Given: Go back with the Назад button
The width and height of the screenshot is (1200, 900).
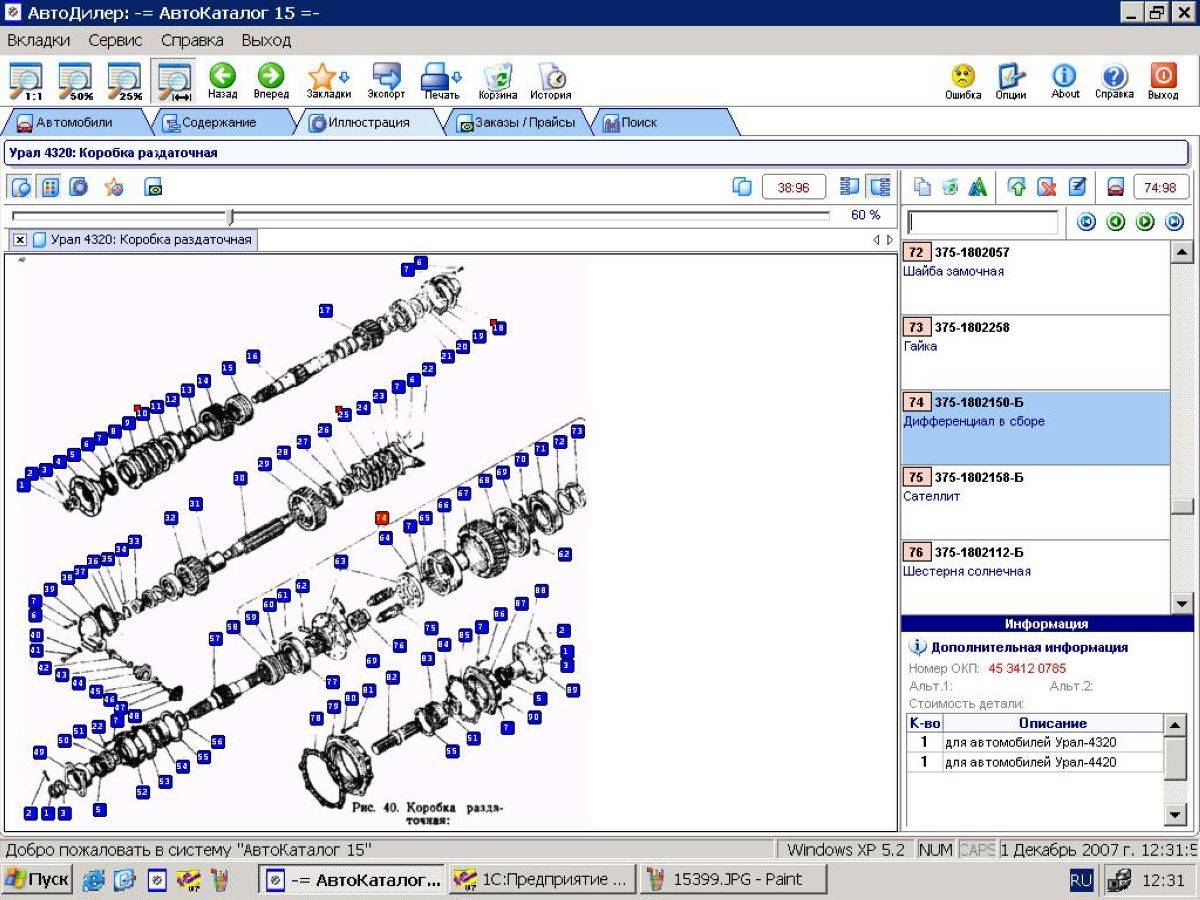Looking at the screenshot, I should pyautogui.click(x=222, y=81).
